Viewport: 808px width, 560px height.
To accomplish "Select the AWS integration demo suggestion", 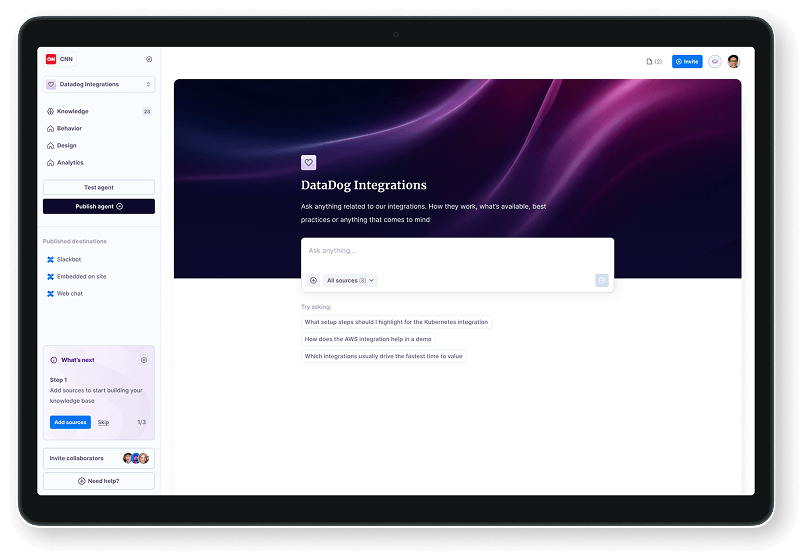I will (368, 339).
